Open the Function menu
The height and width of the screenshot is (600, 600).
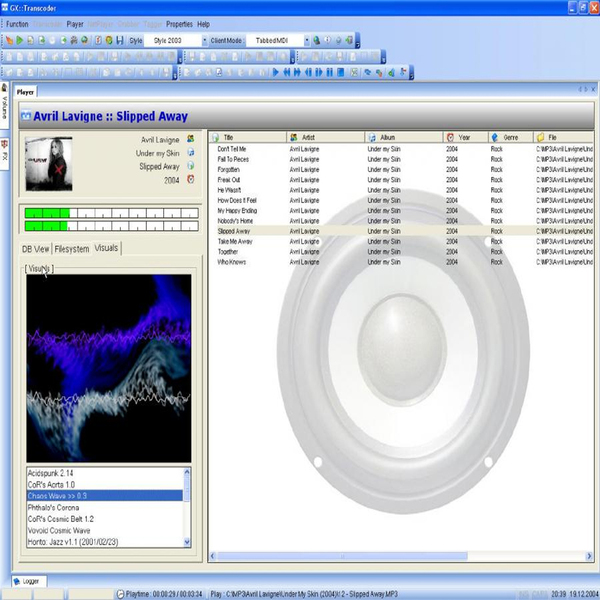(x=17, y=24)
